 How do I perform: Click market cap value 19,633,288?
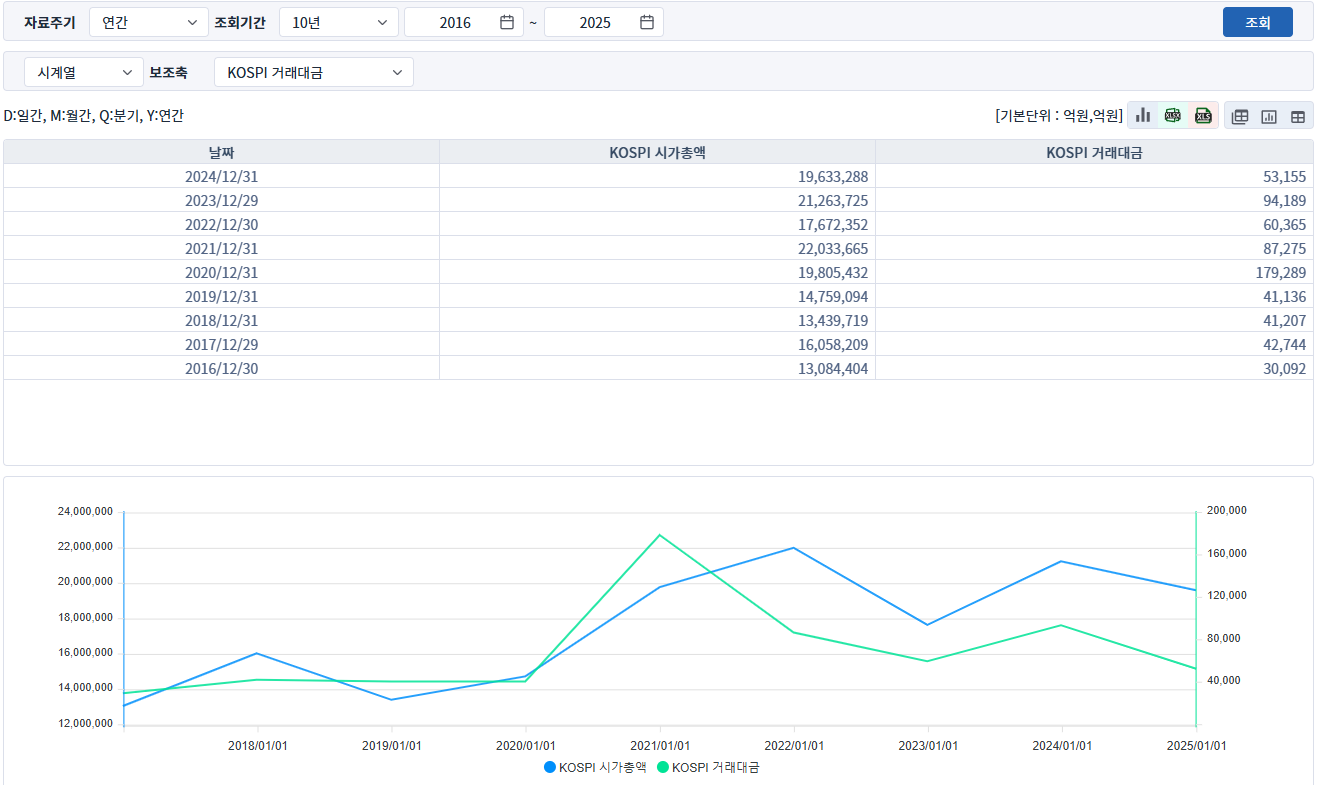(833, 176)
